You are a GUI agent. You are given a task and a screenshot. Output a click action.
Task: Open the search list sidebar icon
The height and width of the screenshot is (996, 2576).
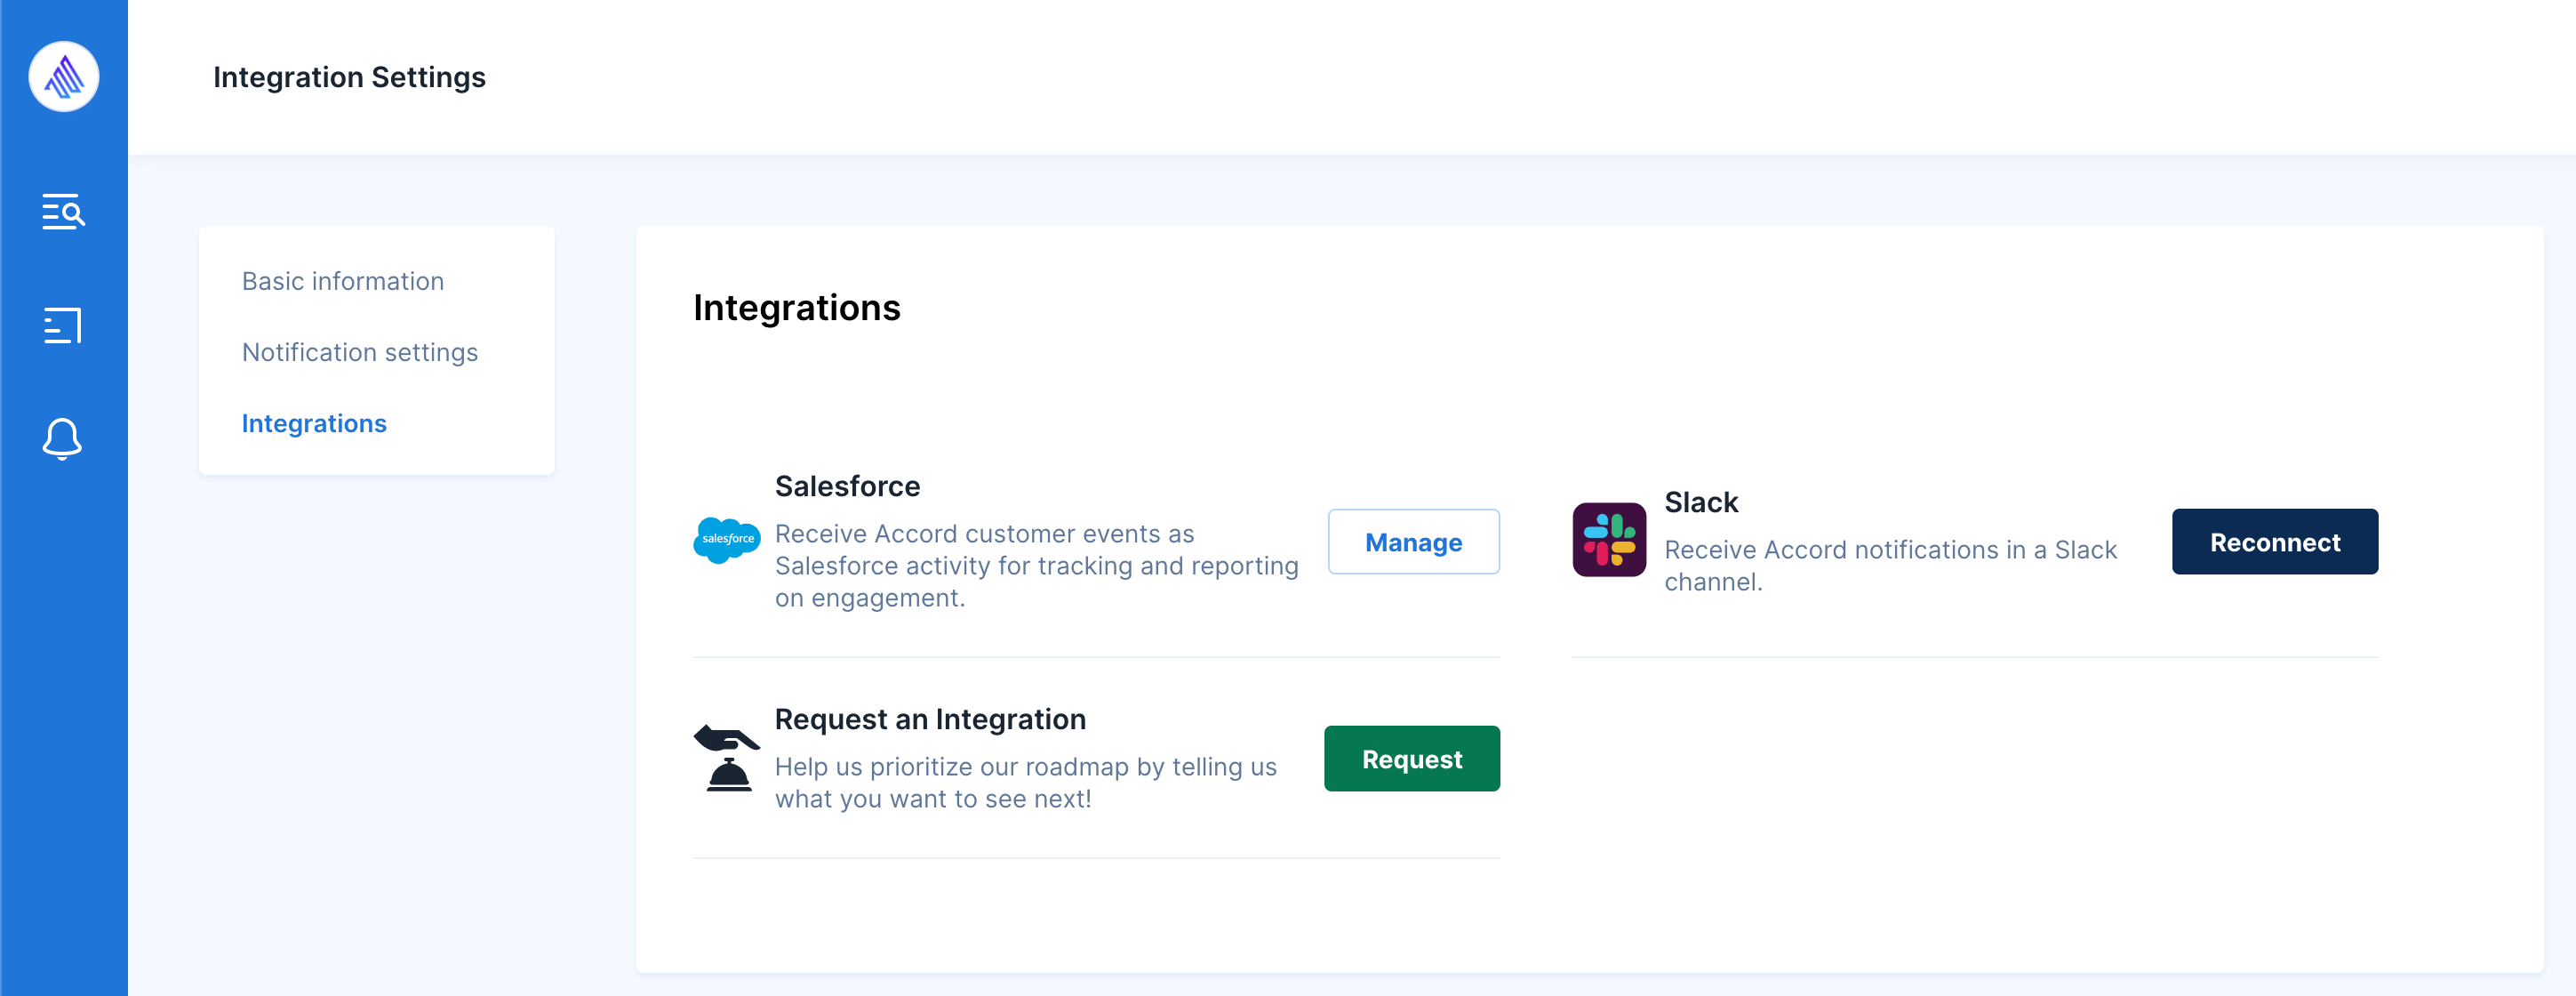(63, 212)
